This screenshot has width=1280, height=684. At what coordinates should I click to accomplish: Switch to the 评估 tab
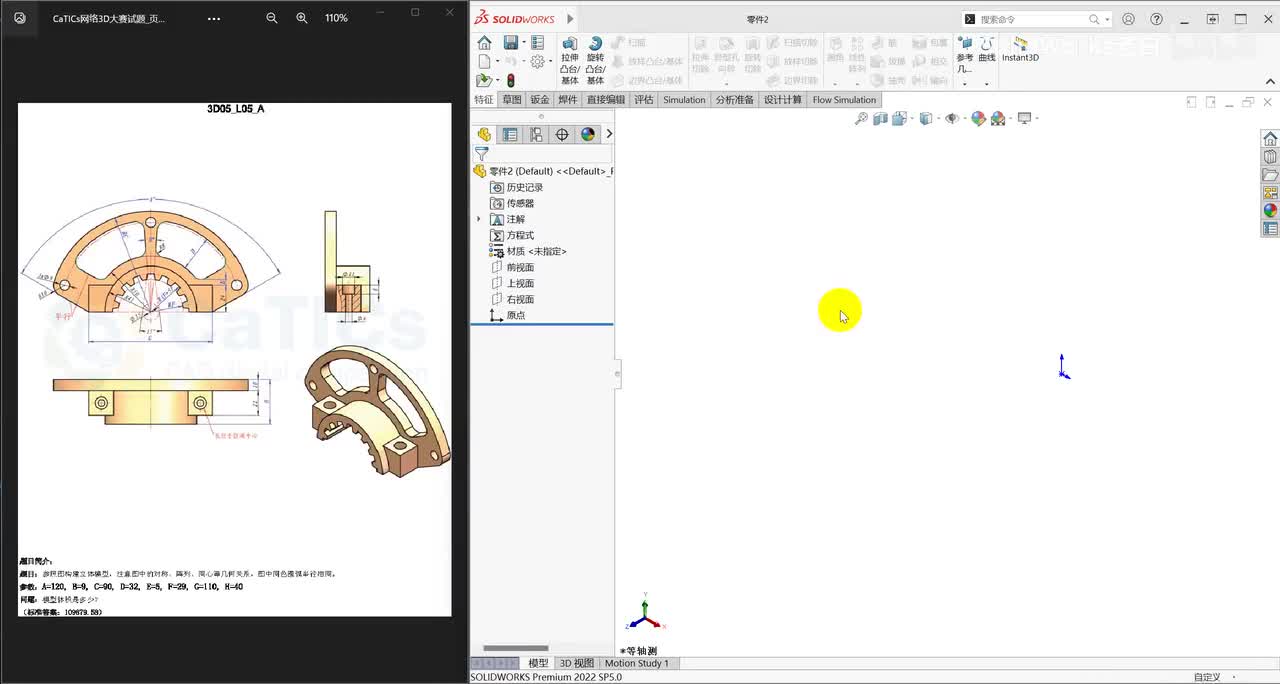coord(644,100)
